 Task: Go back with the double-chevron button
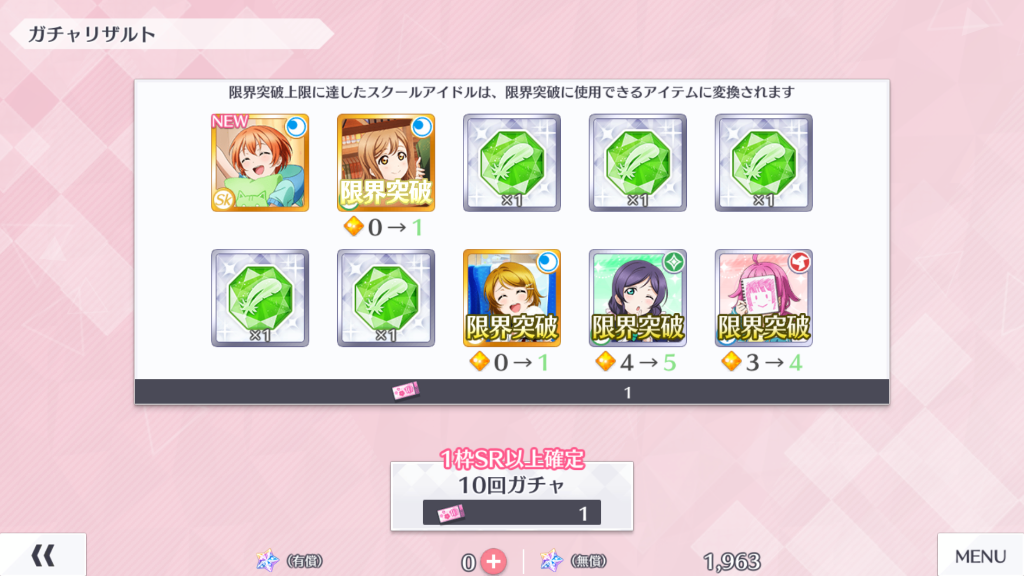point(43,555)
